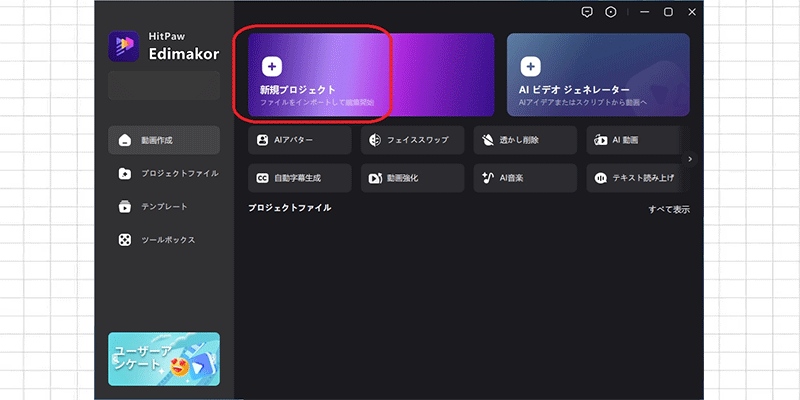The height and width of the screenshot is (400, 800).
Task: Maximize the Edimakor window
Action: (x=668, y=12)
